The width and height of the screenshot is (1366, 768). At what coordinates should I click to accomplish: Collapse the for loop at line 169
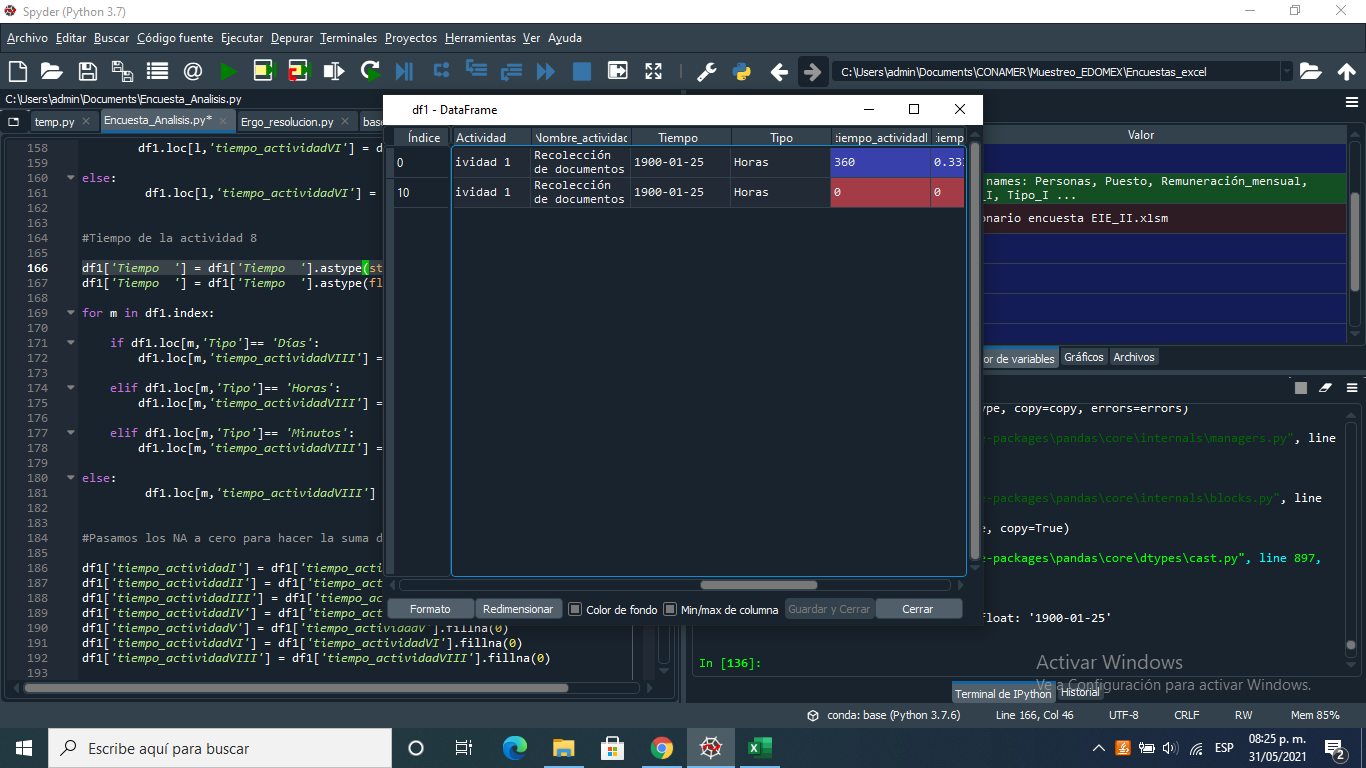(x=71, y=313)
